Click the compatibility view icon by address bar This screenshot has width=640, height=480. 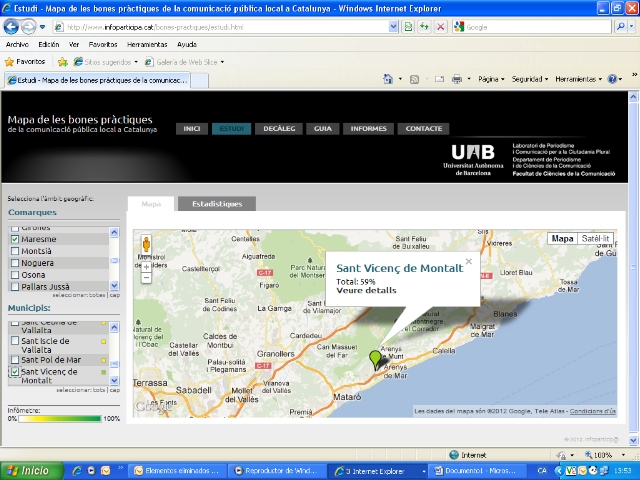point(408,27)
